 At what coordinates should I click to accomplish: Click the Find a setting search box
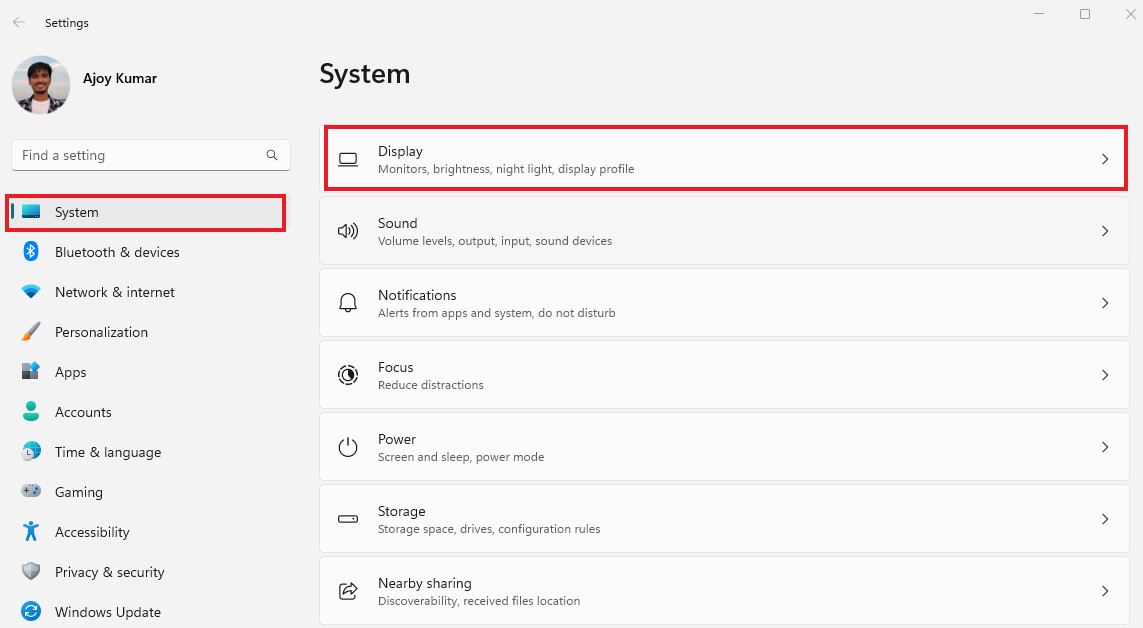point(140,156)
